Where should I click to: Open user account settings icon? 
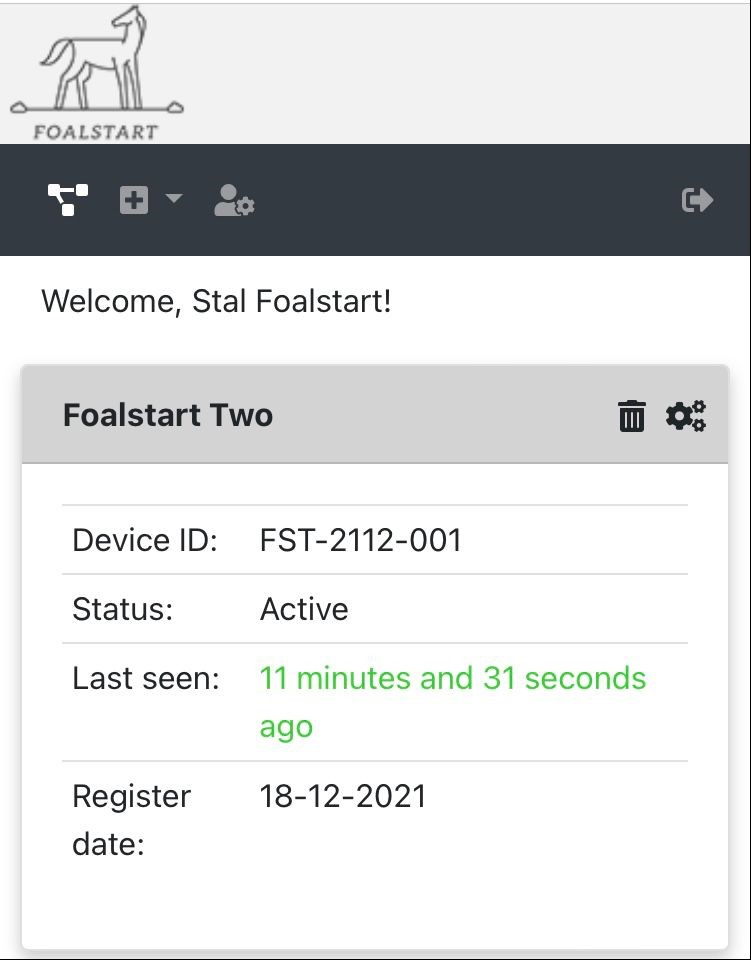tap(234, 200)
